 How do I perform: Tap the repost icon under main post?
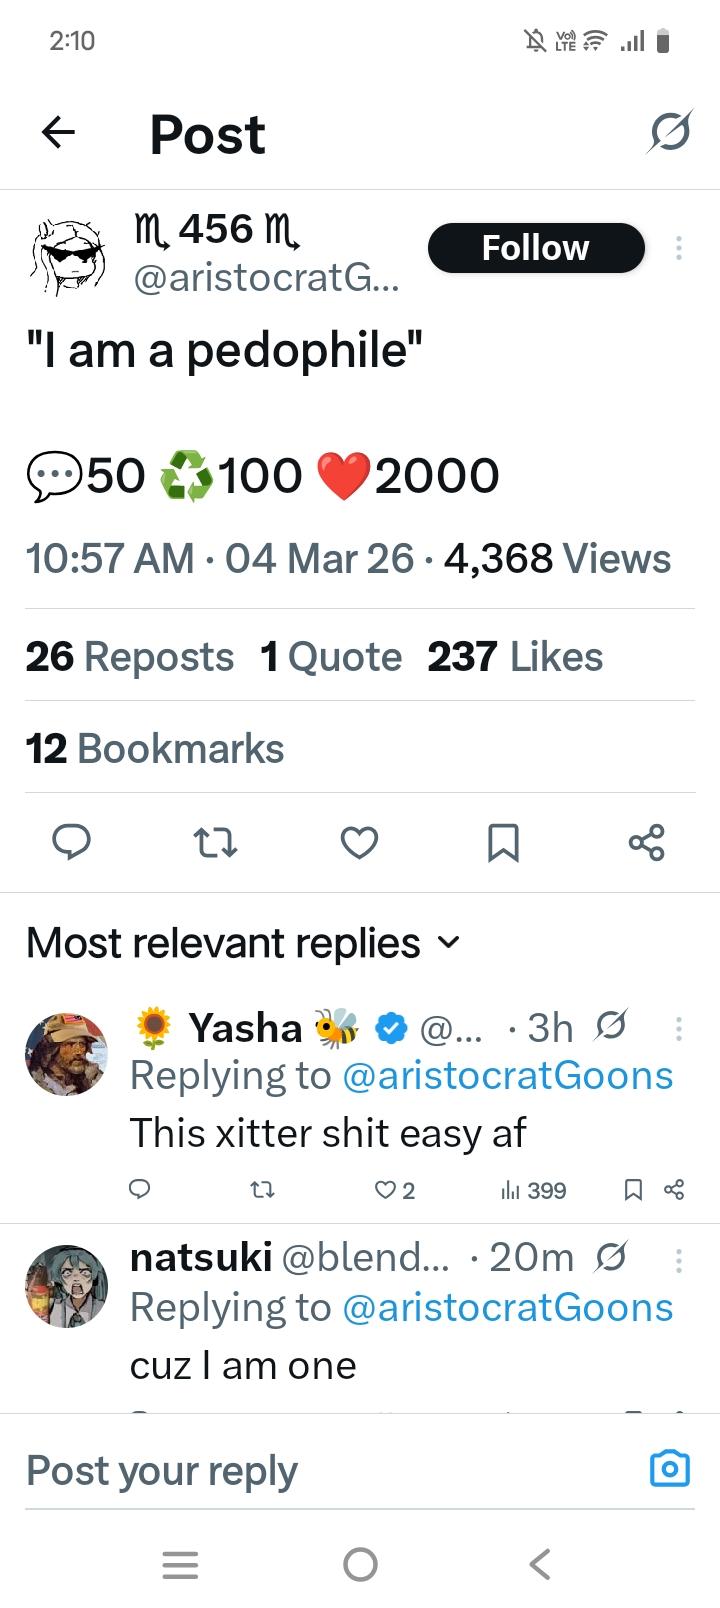[x=214, y=843]
